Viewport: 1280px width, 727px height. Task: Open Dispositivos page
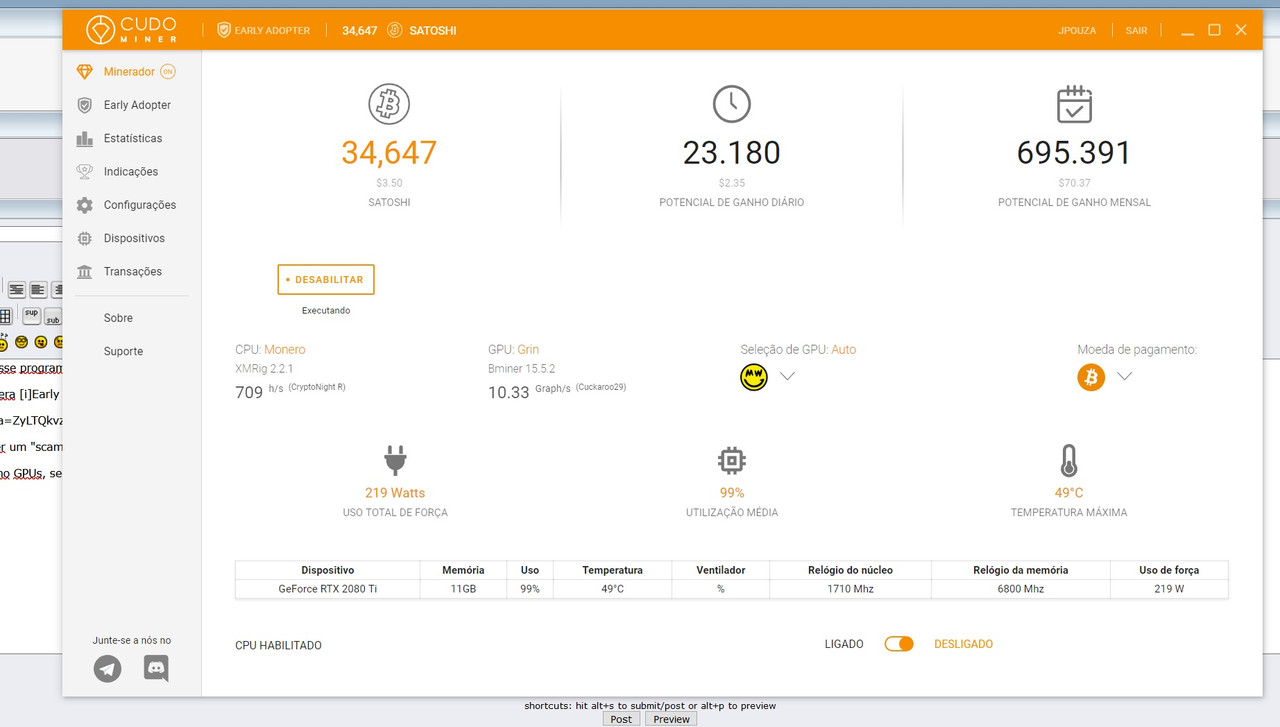[134, 238]
